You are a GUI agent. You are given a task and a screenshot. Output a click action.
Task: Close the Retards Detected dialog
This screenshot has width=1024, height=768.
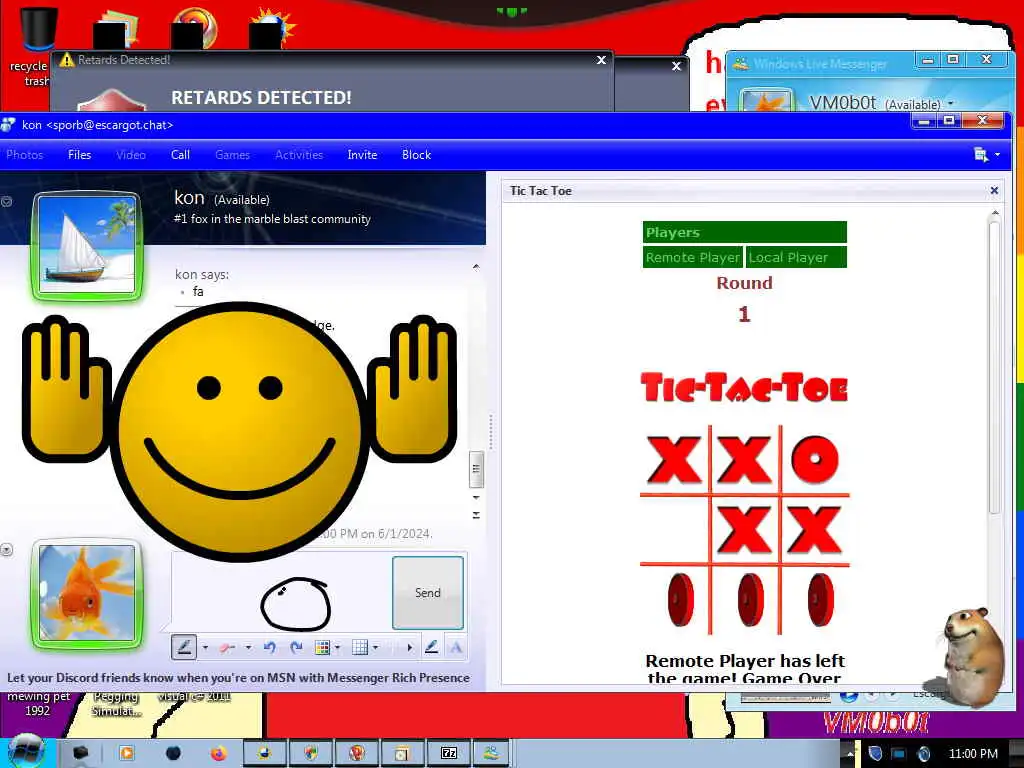pos(601,60)
